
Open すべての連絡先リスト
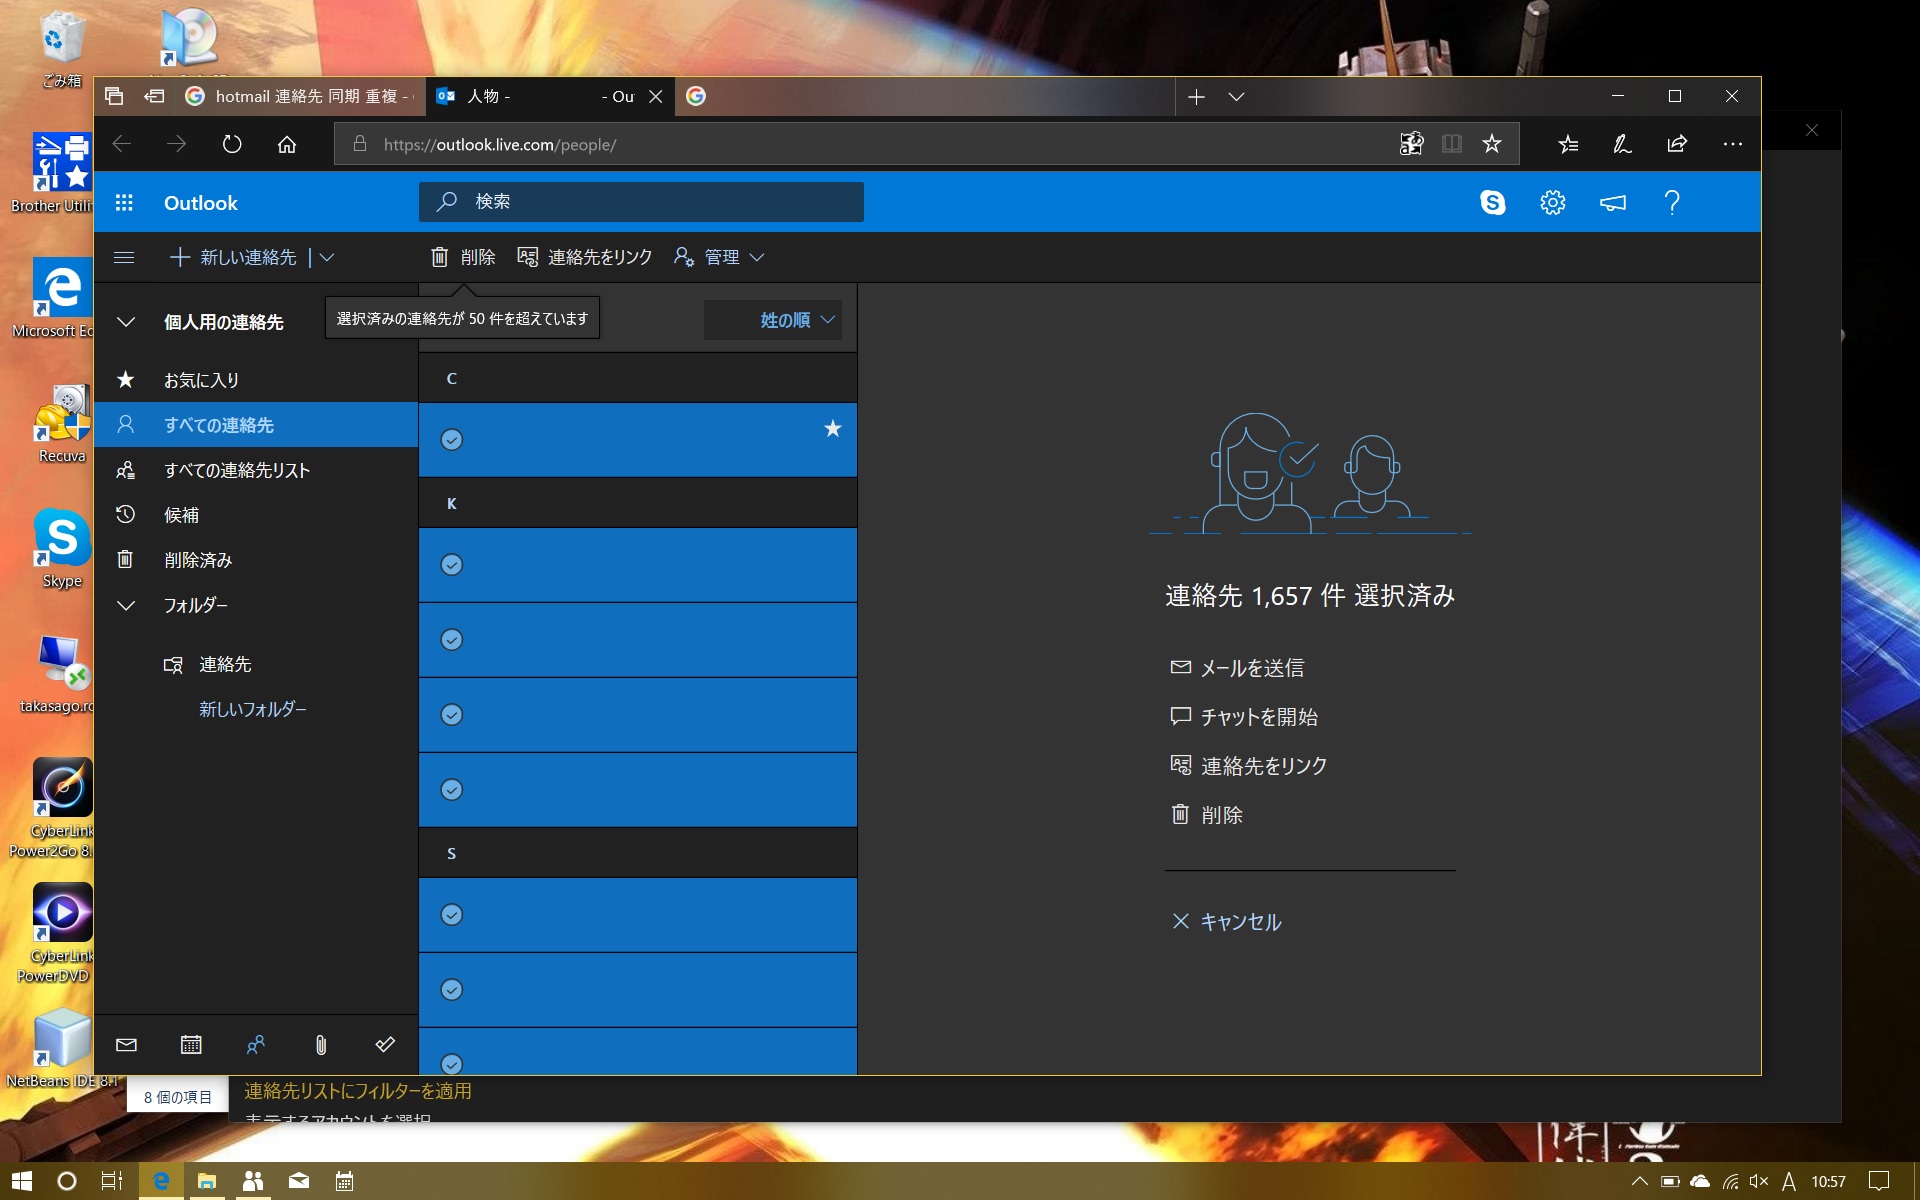(x=256, y=470)
